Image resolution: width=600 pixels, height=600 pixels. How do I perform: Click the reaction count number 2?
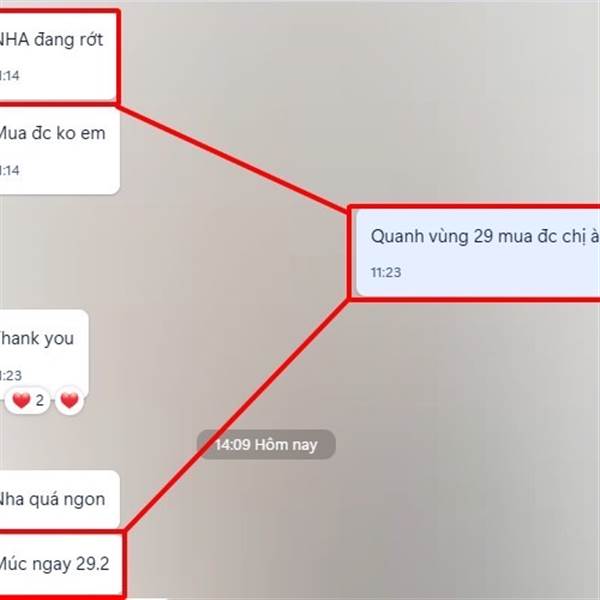40,401
